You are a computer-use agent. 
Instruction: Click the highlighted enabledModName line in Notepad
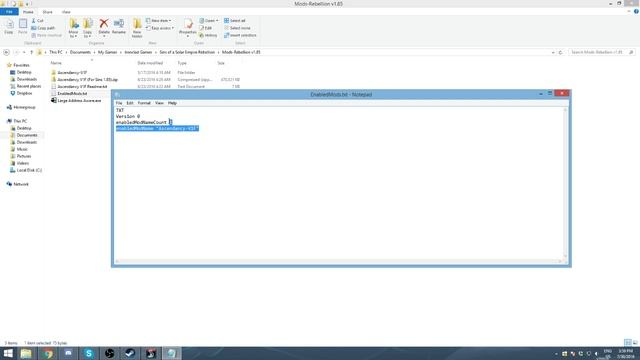(158, 129)
